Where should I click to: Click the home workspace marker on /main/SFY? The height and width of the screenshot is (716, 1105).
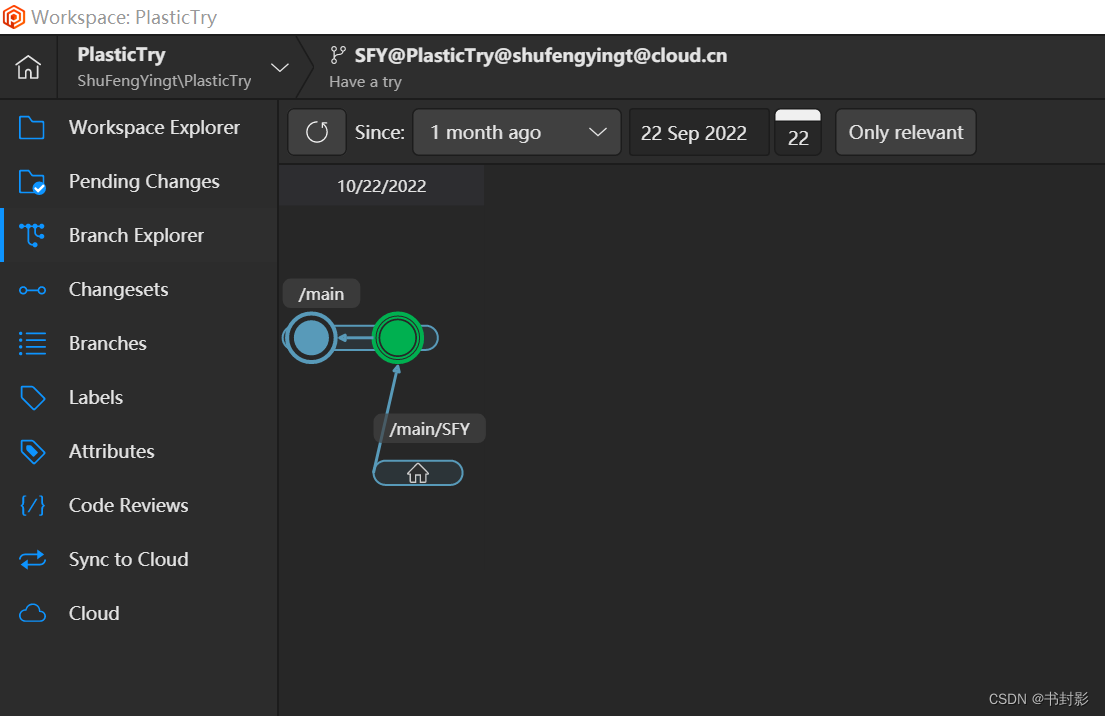[418, 473]
